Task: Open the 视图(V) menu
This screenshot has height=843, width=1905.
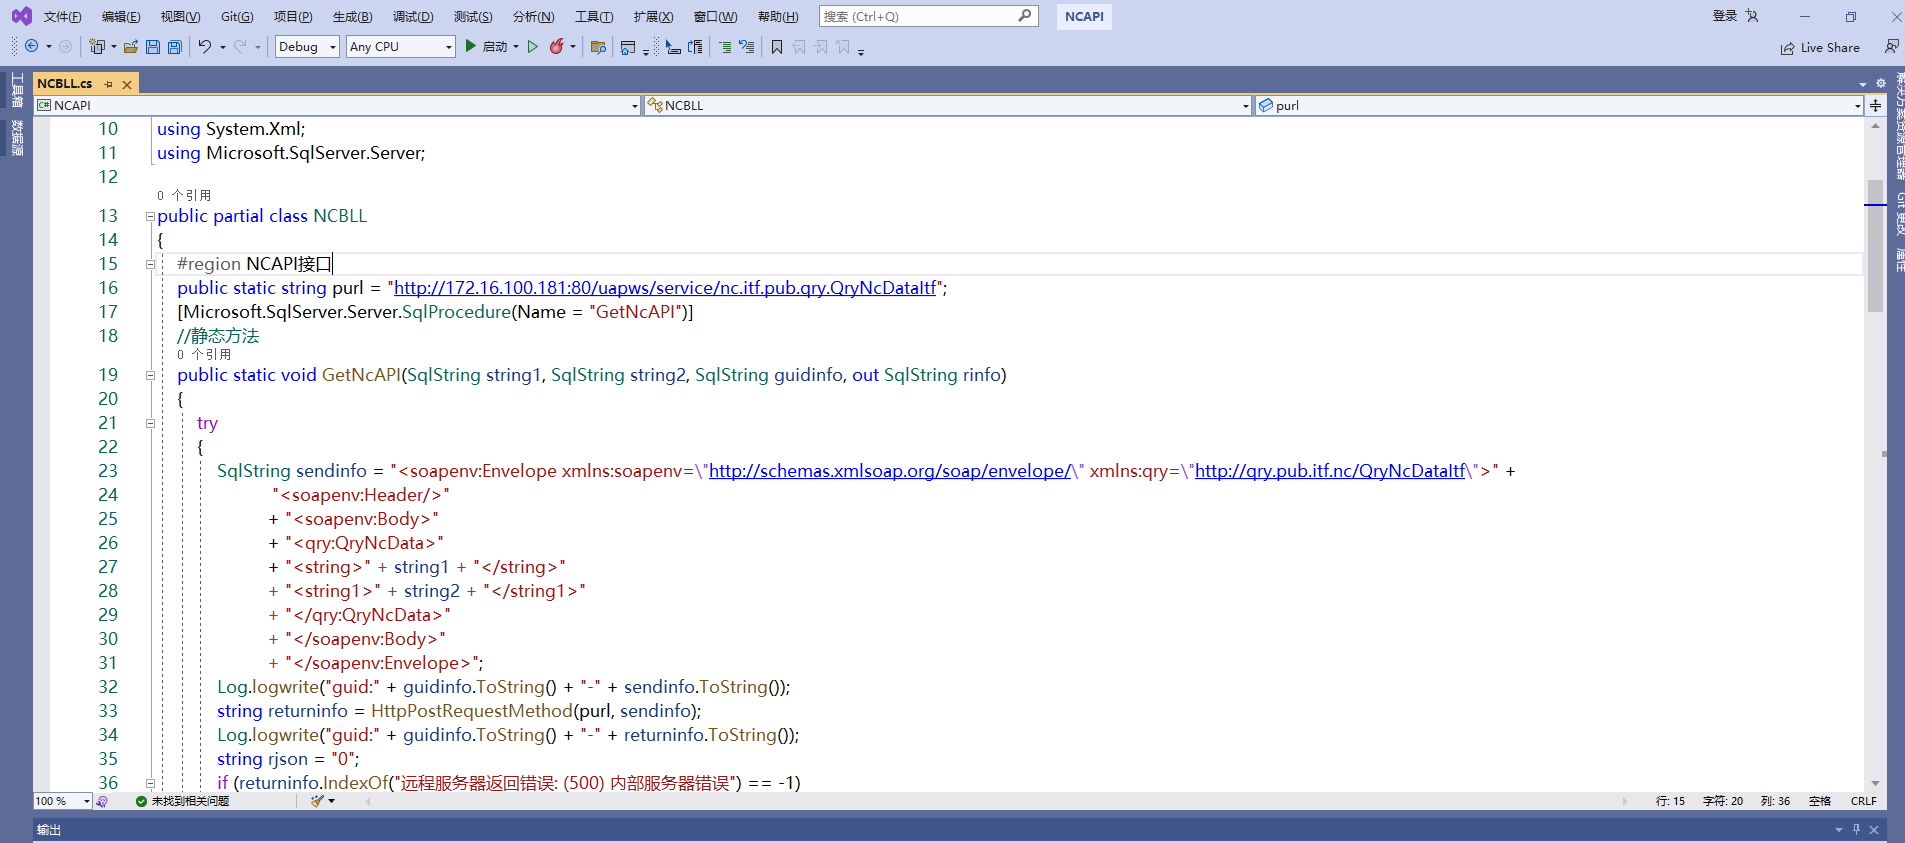Action: 180,16
